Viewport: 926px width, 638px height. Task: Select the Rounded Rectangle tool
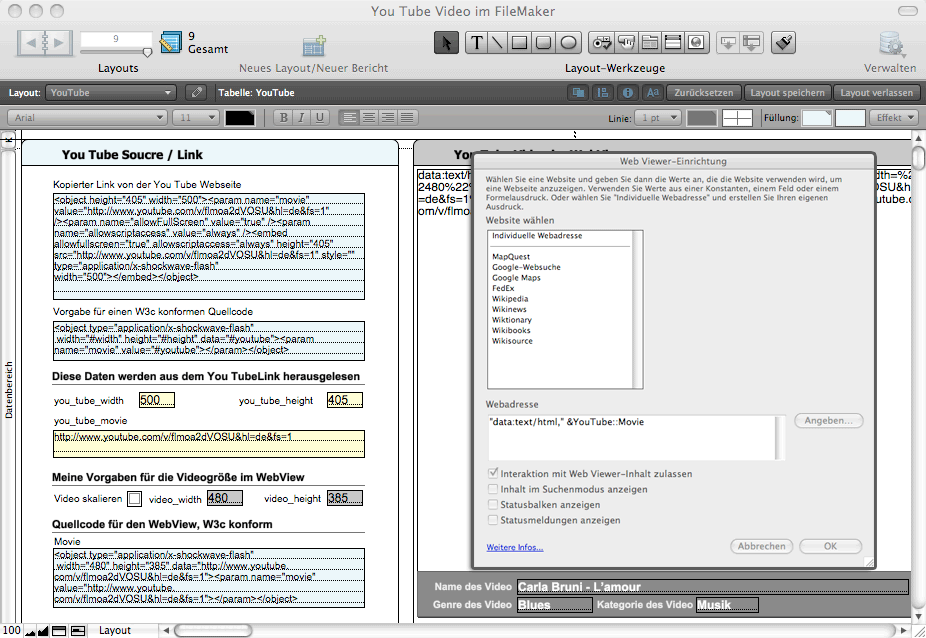544,43
